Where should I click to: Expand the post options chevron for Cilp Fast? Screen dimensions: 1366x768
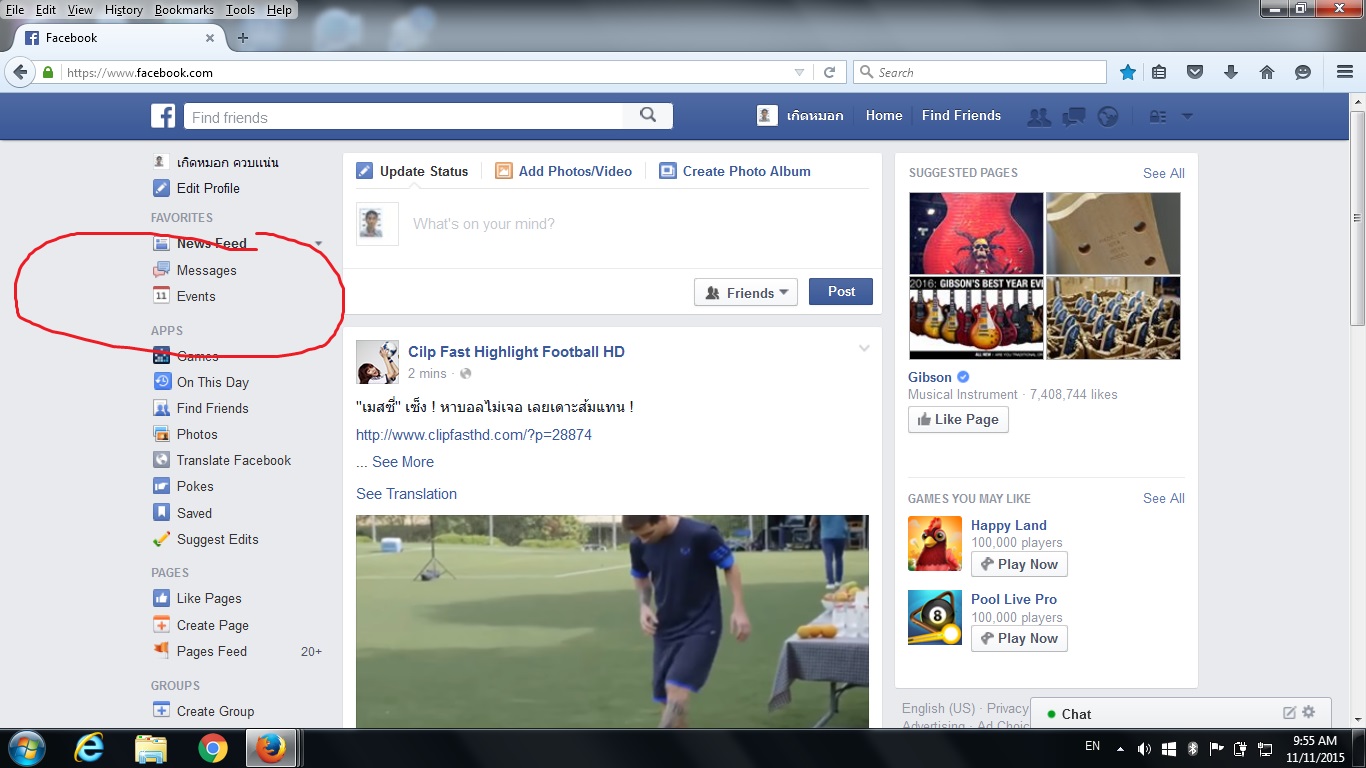click(864, 348)
